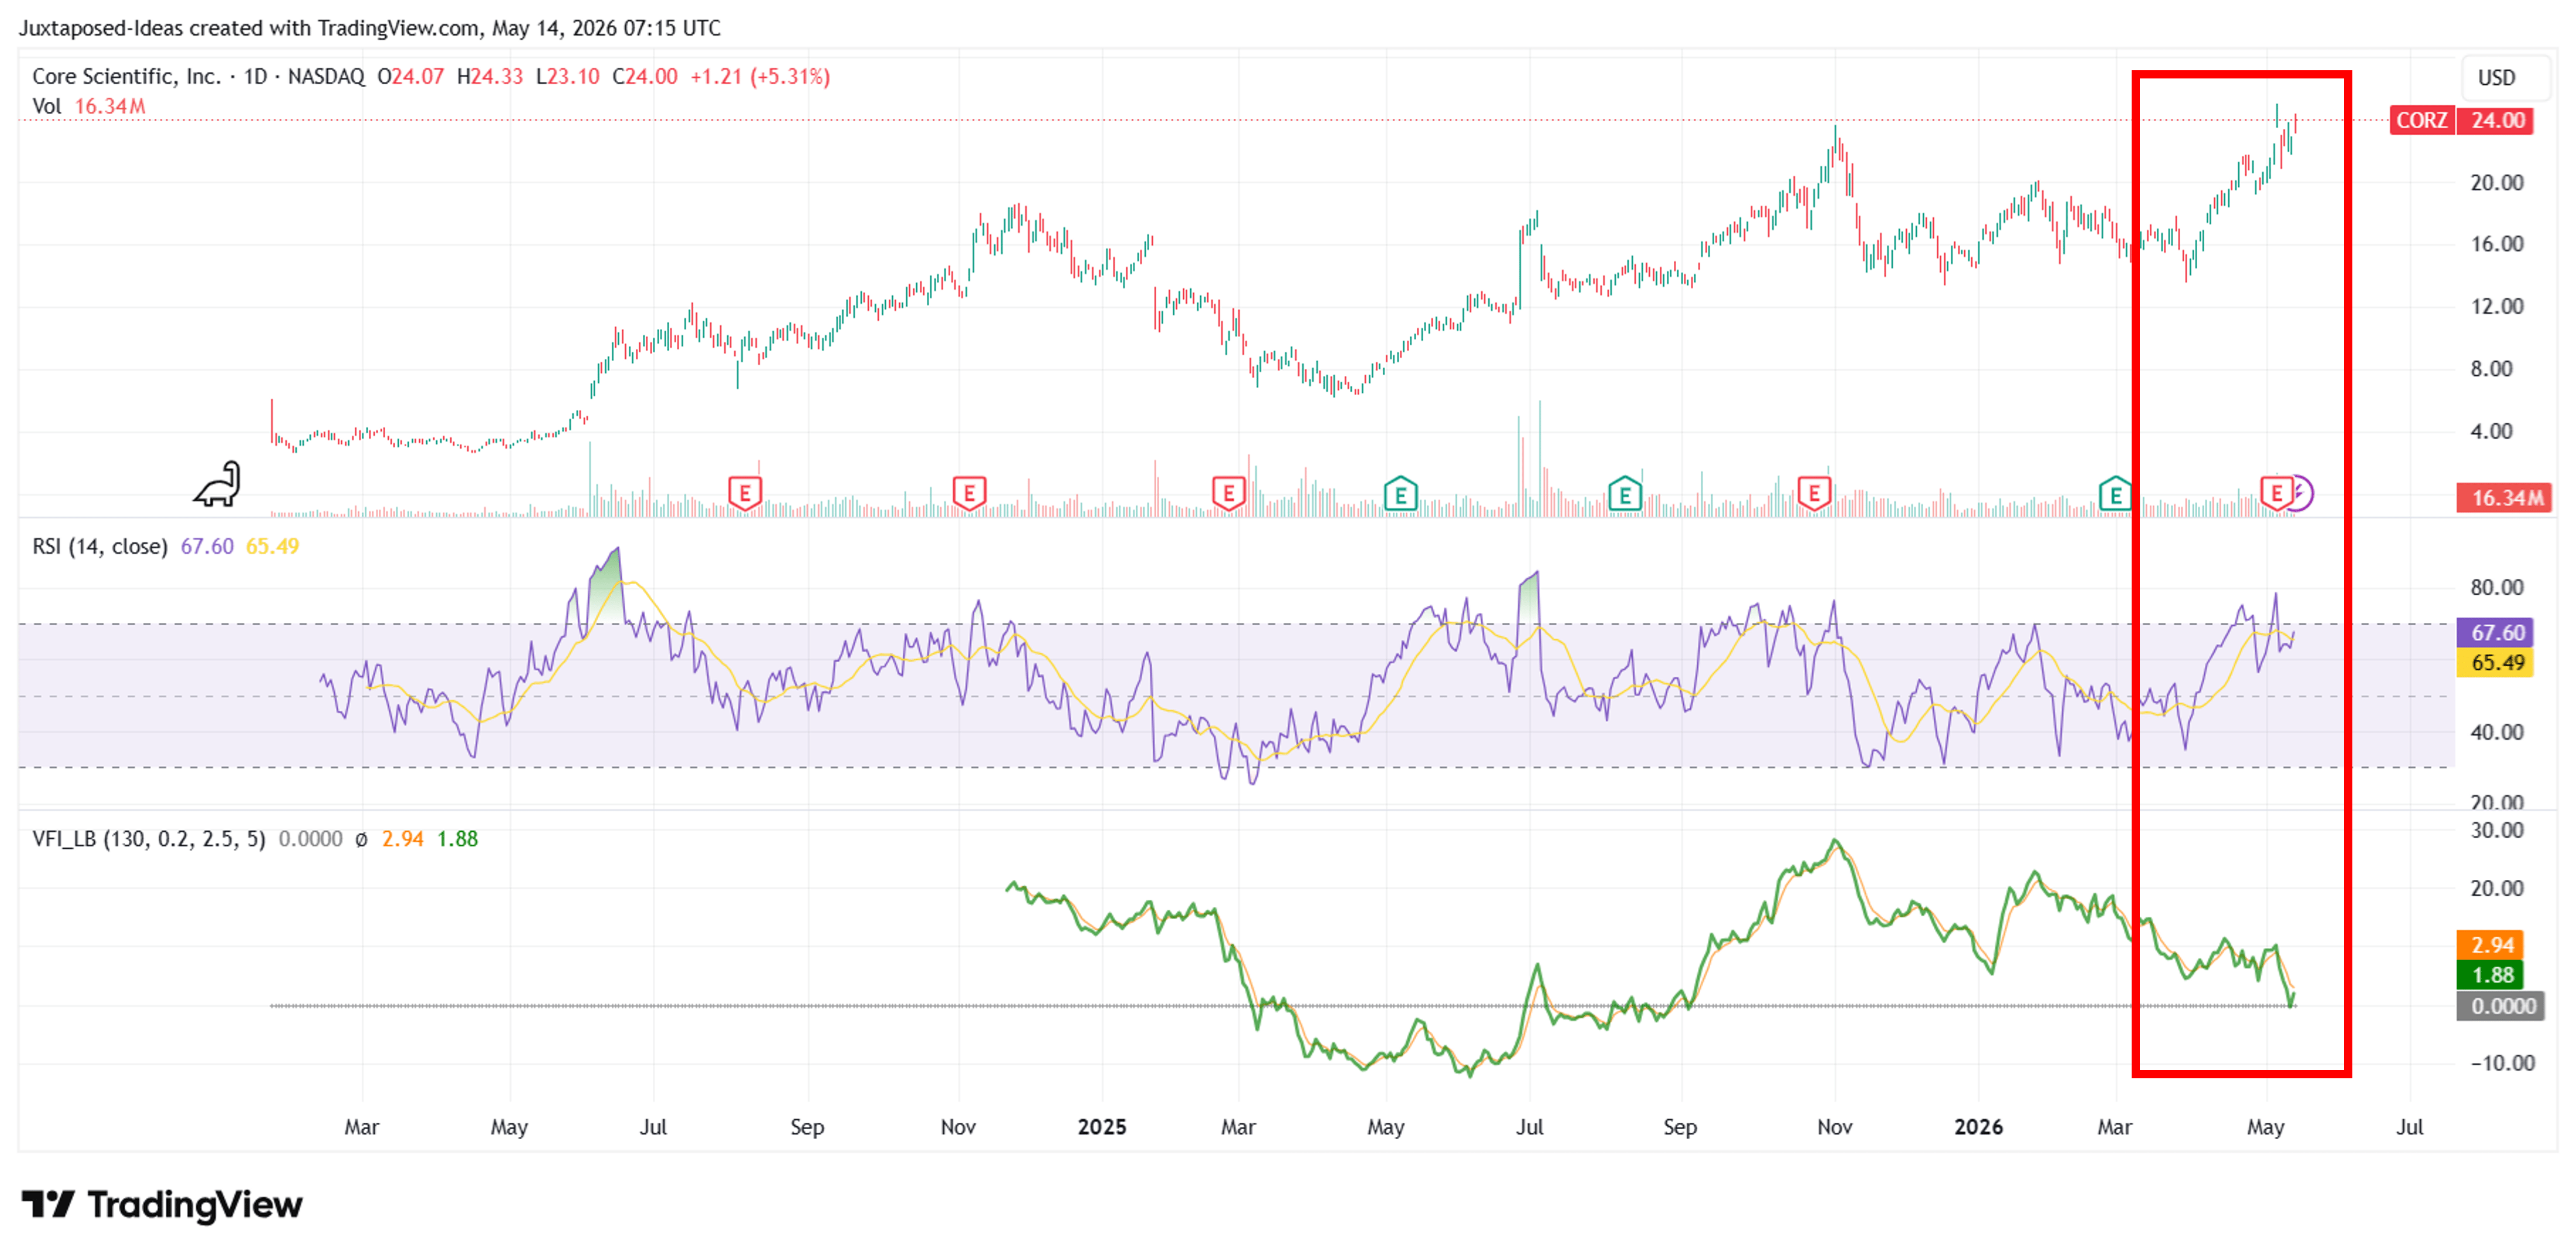This screenshot has height=1258, width=2576.
Task: Click the 30.00 VFI scale label
Action: tap(2496, 830)
